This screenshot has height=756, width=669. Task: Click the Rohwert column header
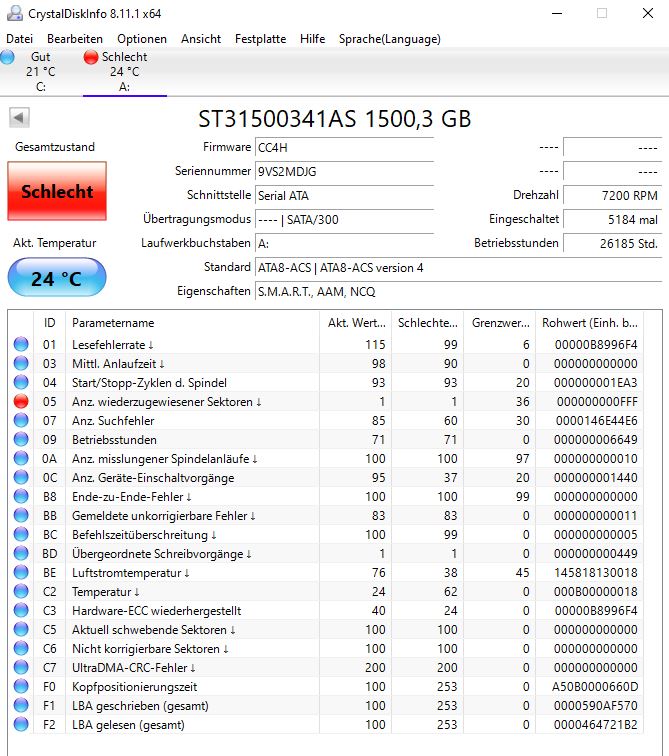pyautogui.click(x=589, y=323)
